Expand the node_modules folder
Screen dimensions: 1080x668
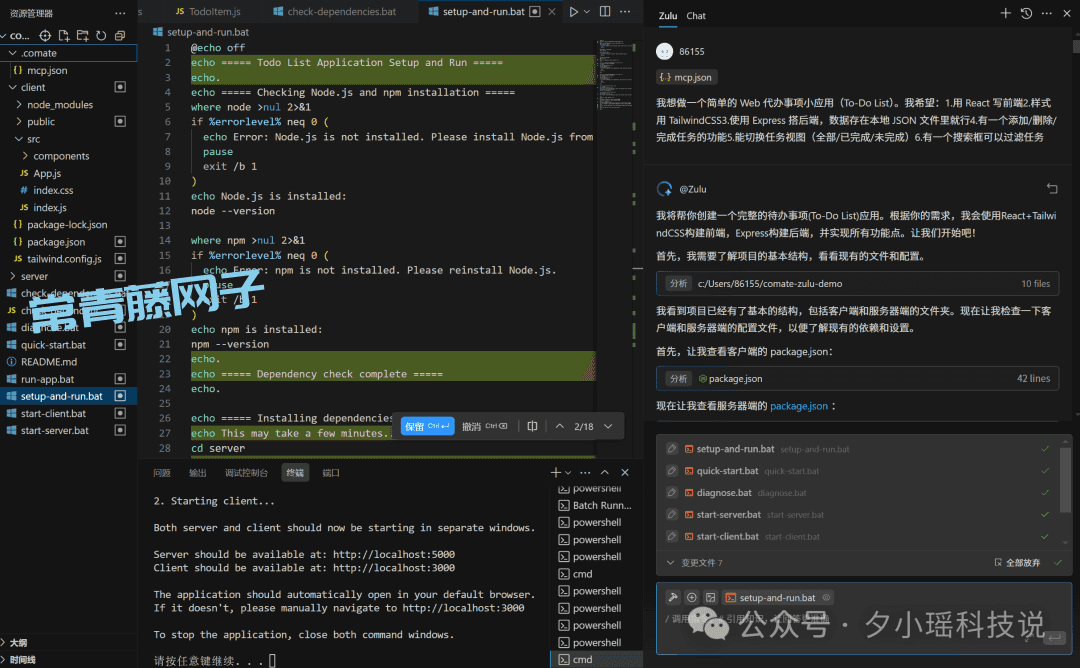[19, 105]
